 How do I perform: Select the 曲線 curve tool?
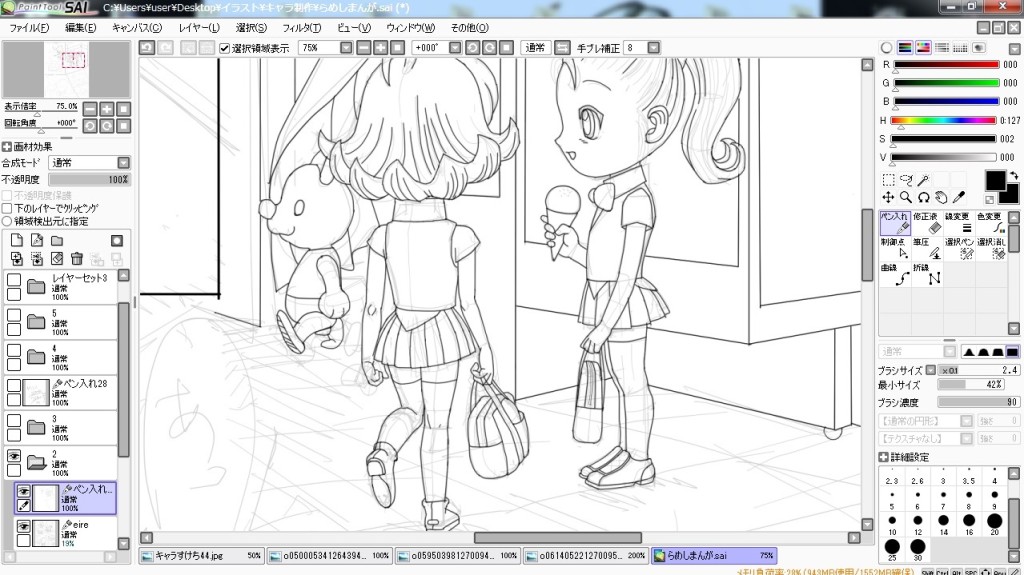tap(894, 275)
